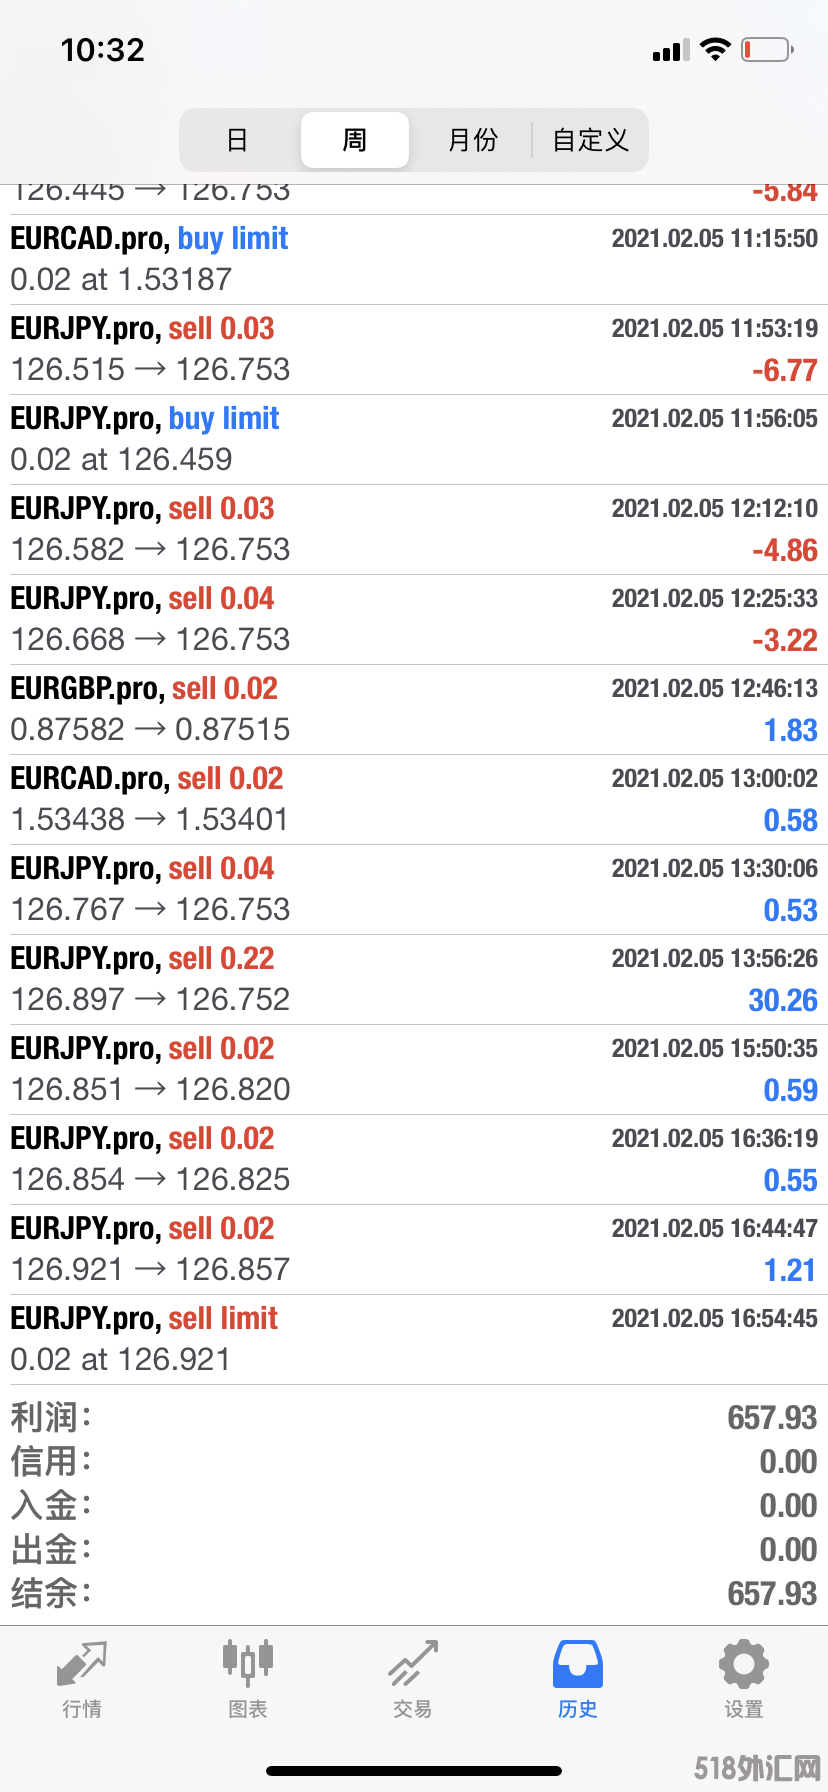Tap the Wi-Fi icon in status bar
The height and width of the screenshot is (1792, 828).
(715, 49)
